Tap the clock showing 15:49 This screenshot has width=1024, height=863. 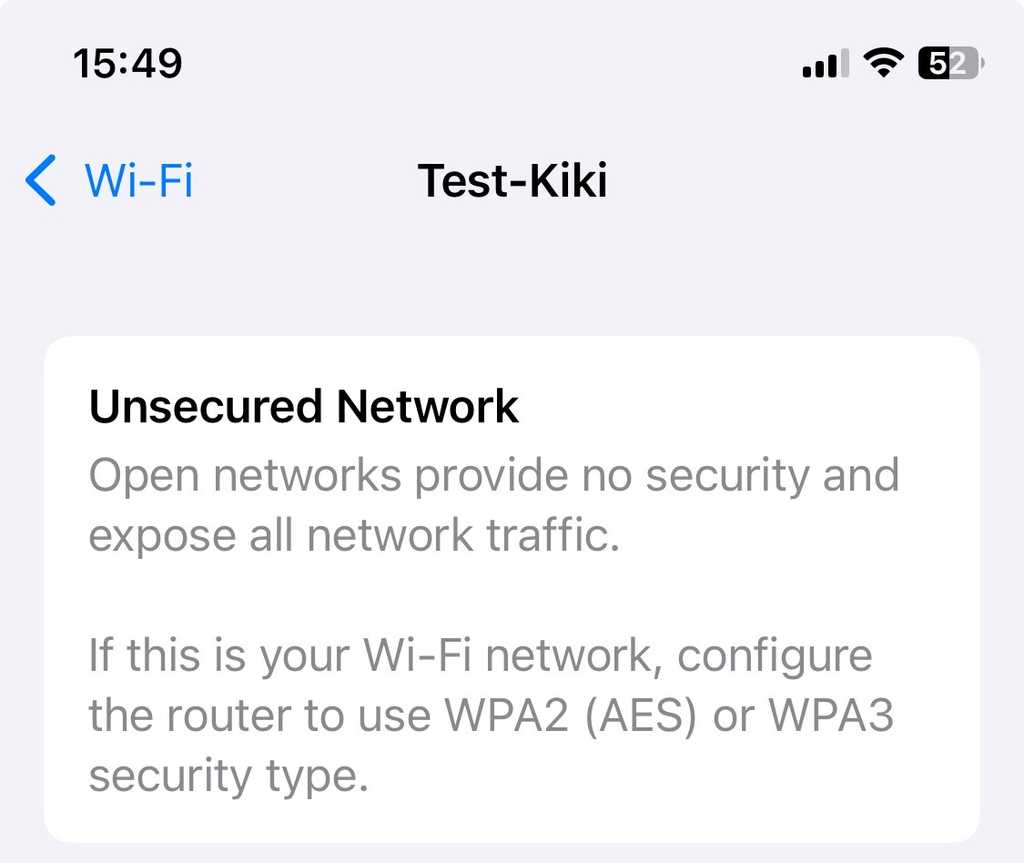(128, 62)
